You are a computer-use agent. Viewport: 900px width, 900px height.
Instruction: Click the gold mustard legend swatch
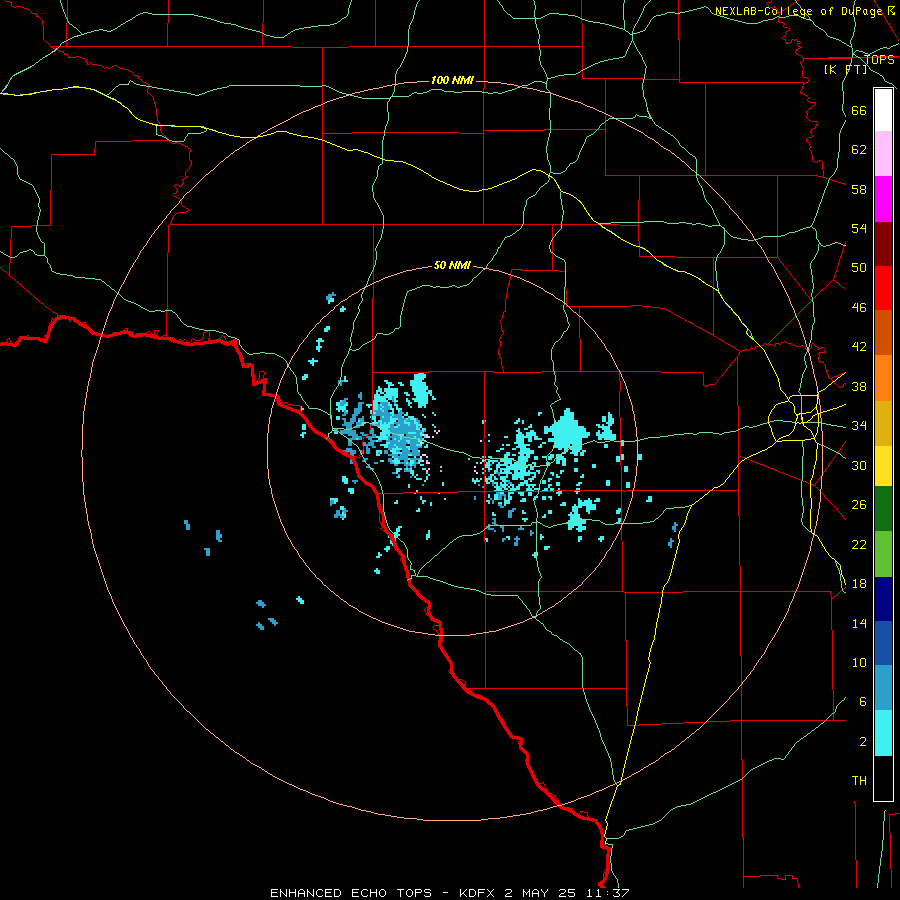point(883,423)
